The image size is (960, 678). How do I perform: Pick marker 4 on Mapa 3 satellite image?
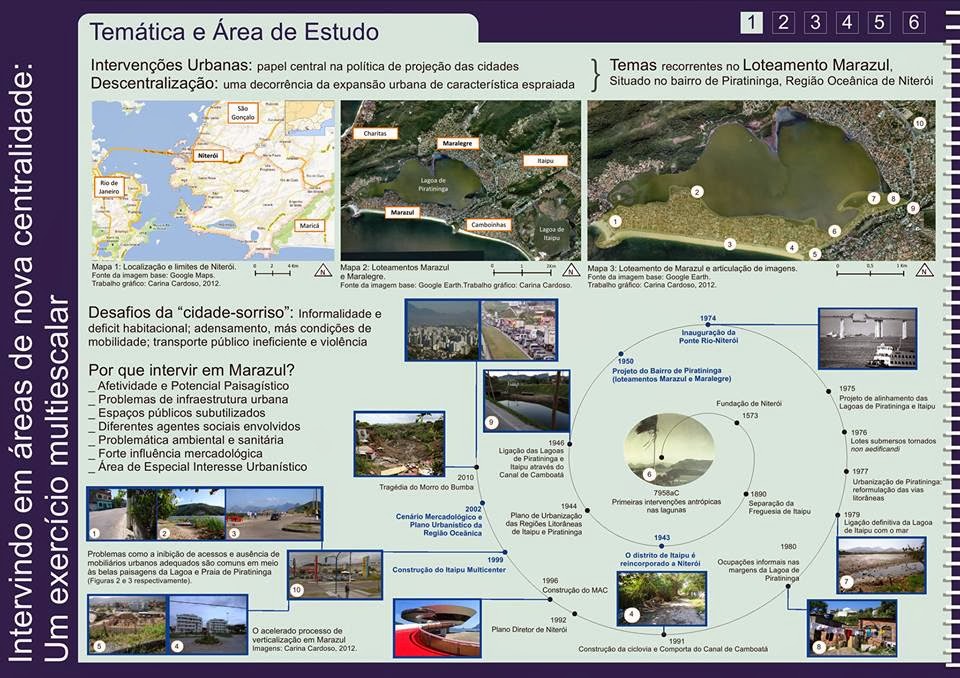[792, 247]
